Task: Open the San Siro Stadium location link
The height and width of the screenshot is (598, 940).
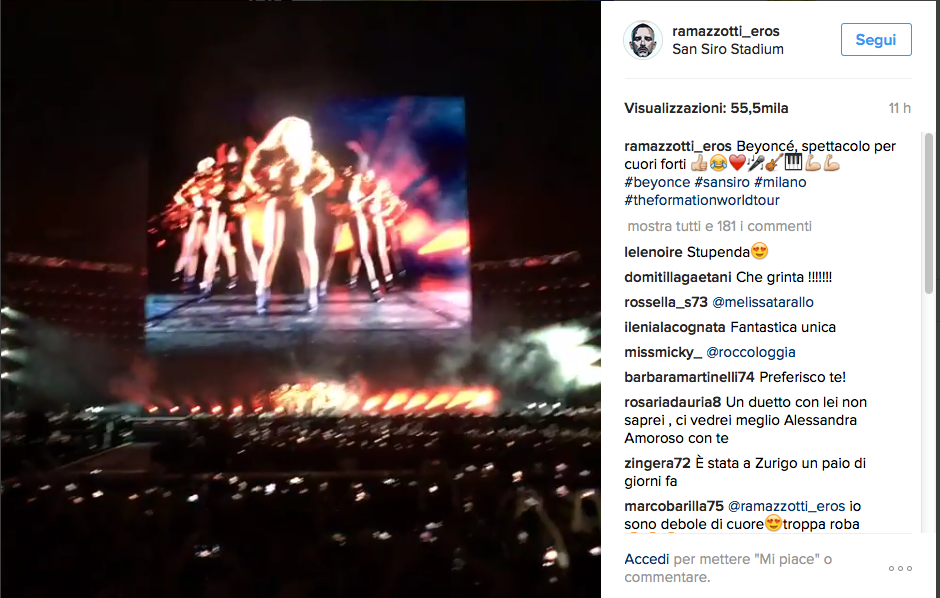Action: pyautogui.click(x=728, y=49)
